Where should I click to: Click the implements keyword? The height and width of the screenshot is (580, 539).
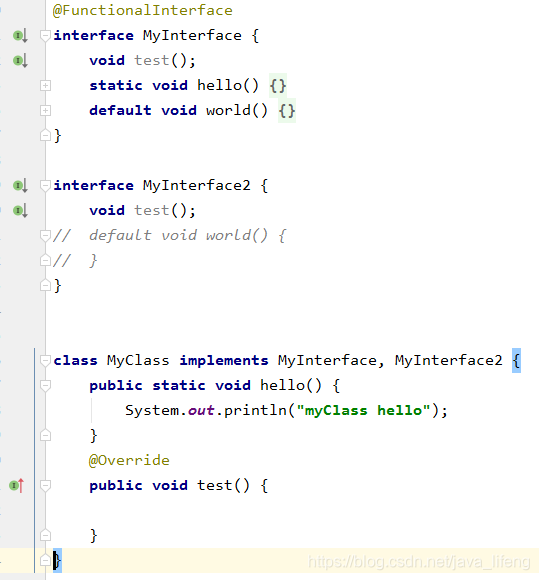224,361
